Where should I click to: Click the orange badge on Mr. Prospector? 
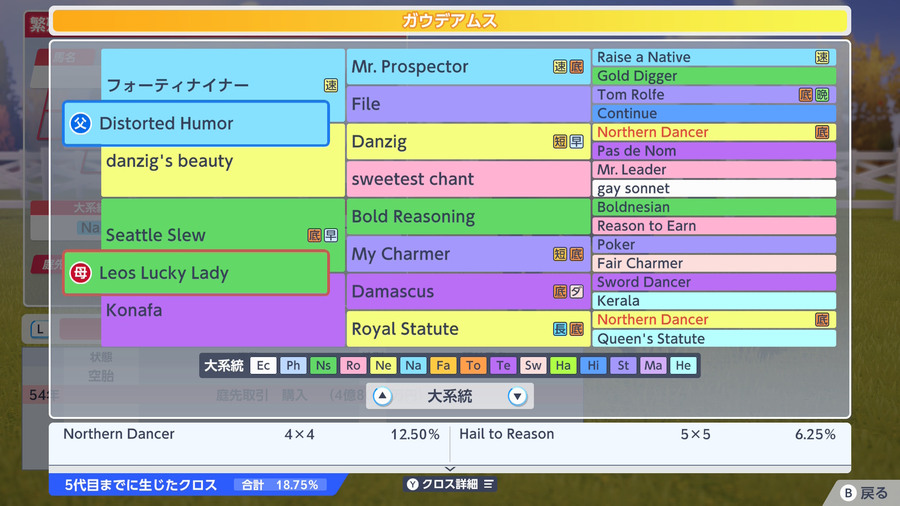576,67
